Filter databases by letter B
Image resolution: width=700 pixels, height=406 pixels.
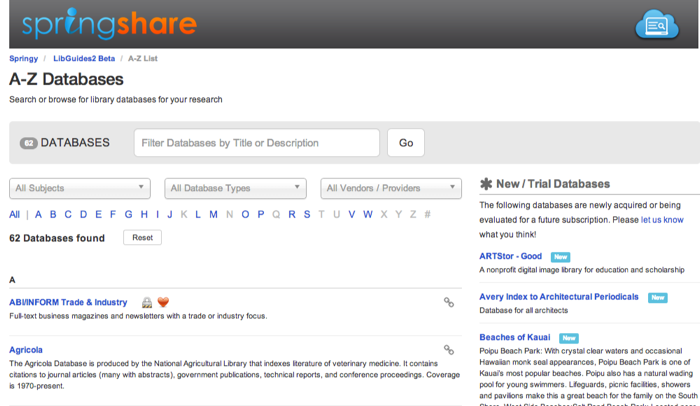pyautogui.click(x=53, y=214)
